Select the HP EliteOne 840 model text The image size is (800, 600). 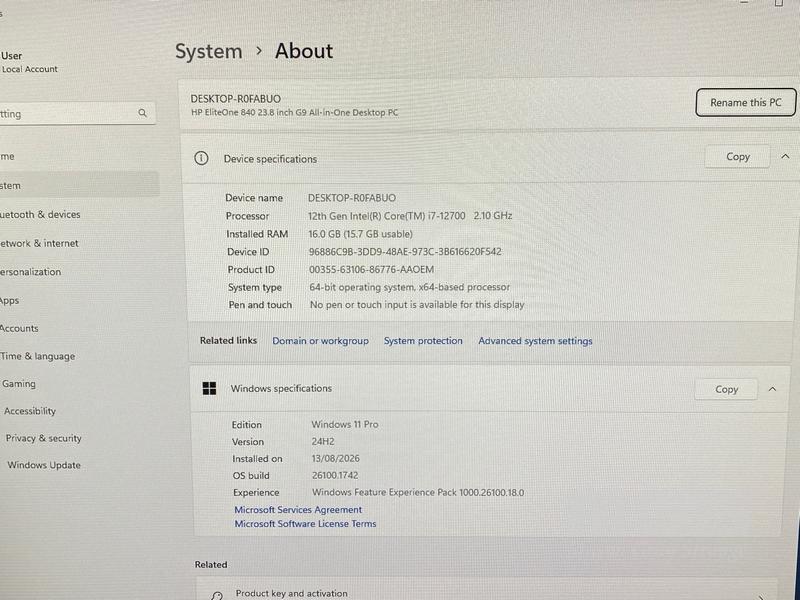pyautogui.click(x=294, y=112)
